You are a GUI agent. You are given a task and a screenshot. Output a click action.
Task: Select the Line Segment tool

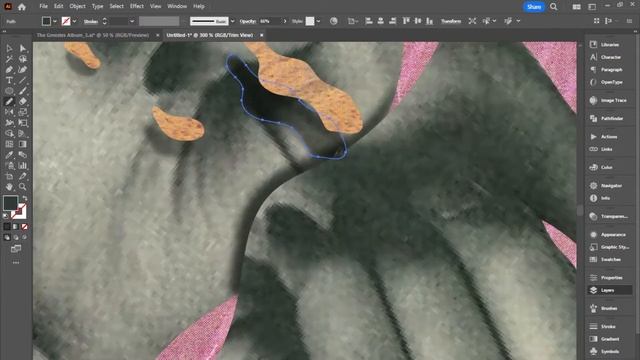click(x=23, y=80)
